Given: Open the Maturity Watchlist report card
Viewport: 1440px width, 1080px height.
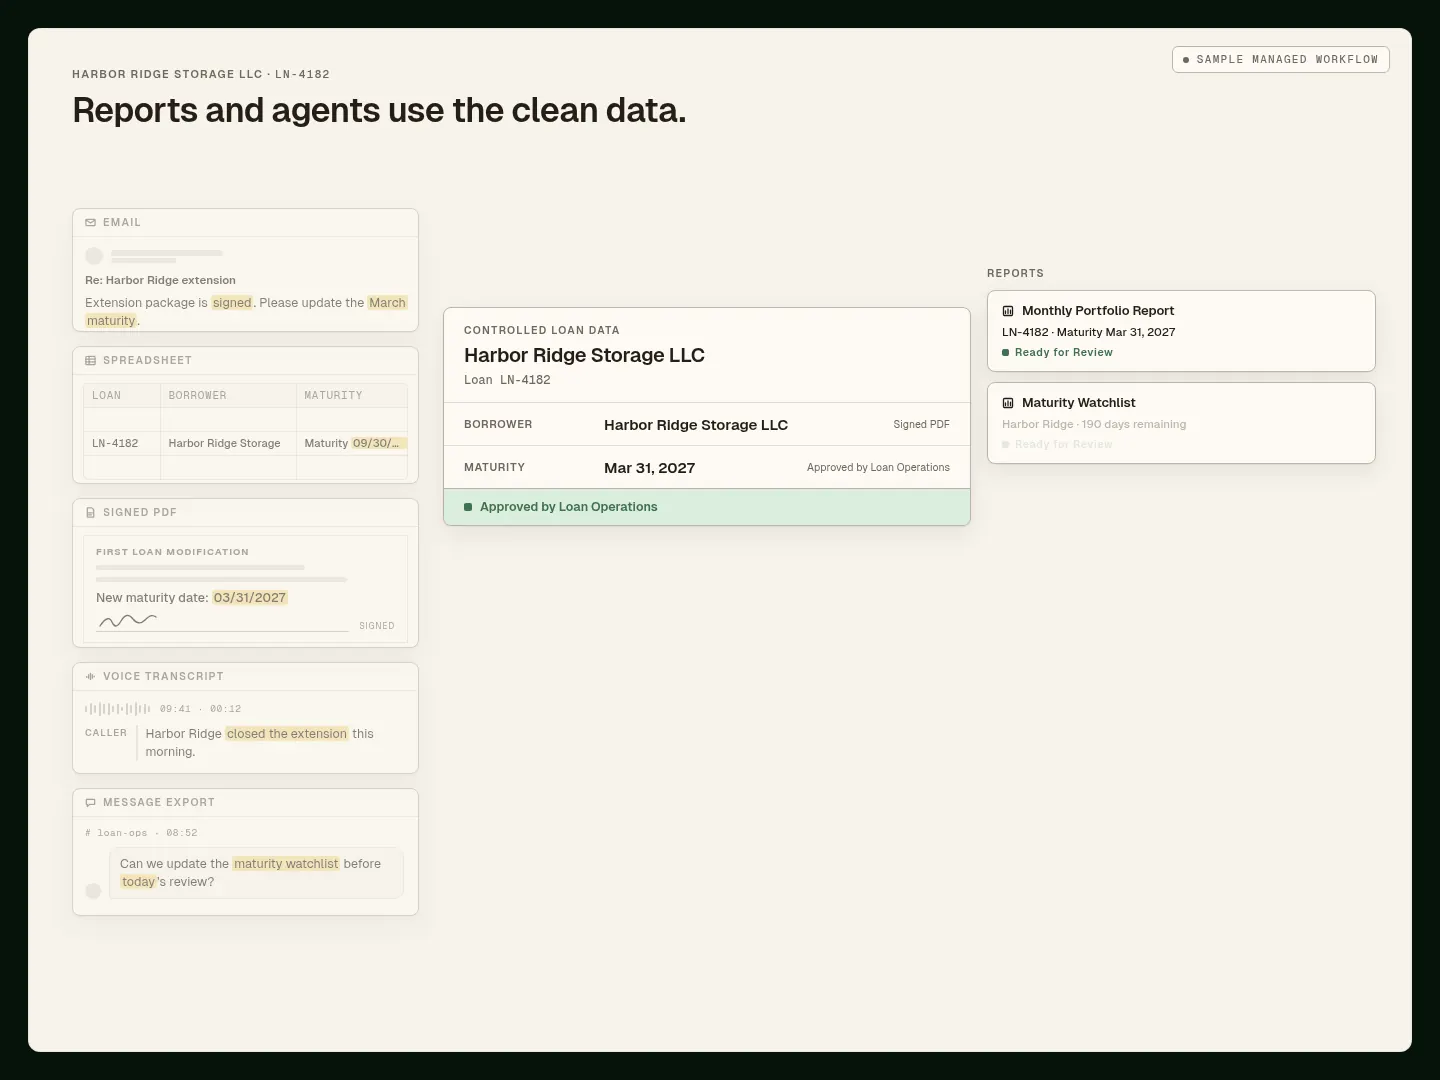Looking at the screenshot, I should [x=1181, y=423].
